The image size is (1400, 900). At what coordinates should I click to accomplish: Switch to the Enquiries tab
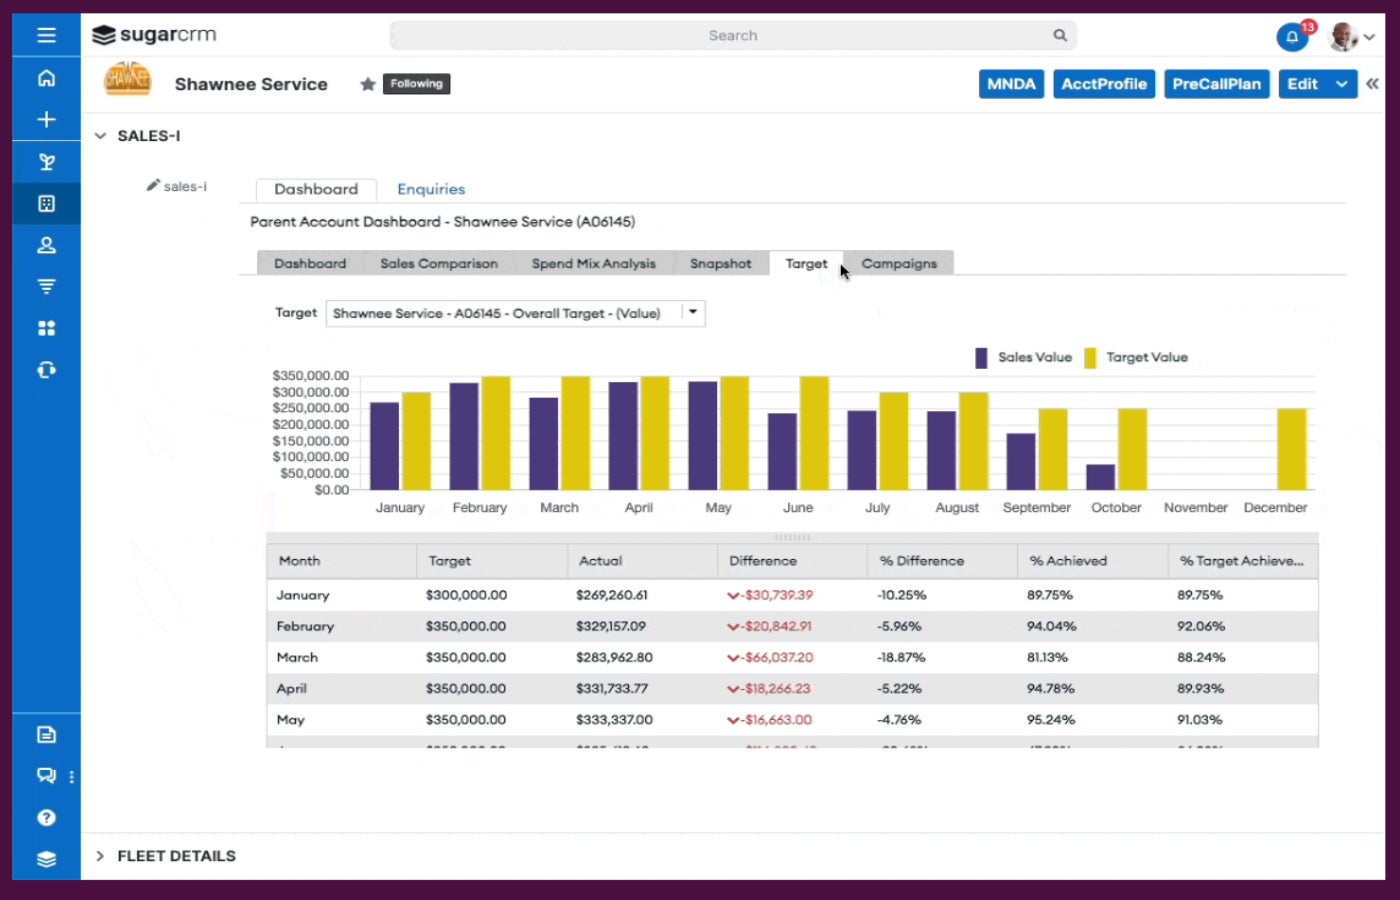(431, 189)
